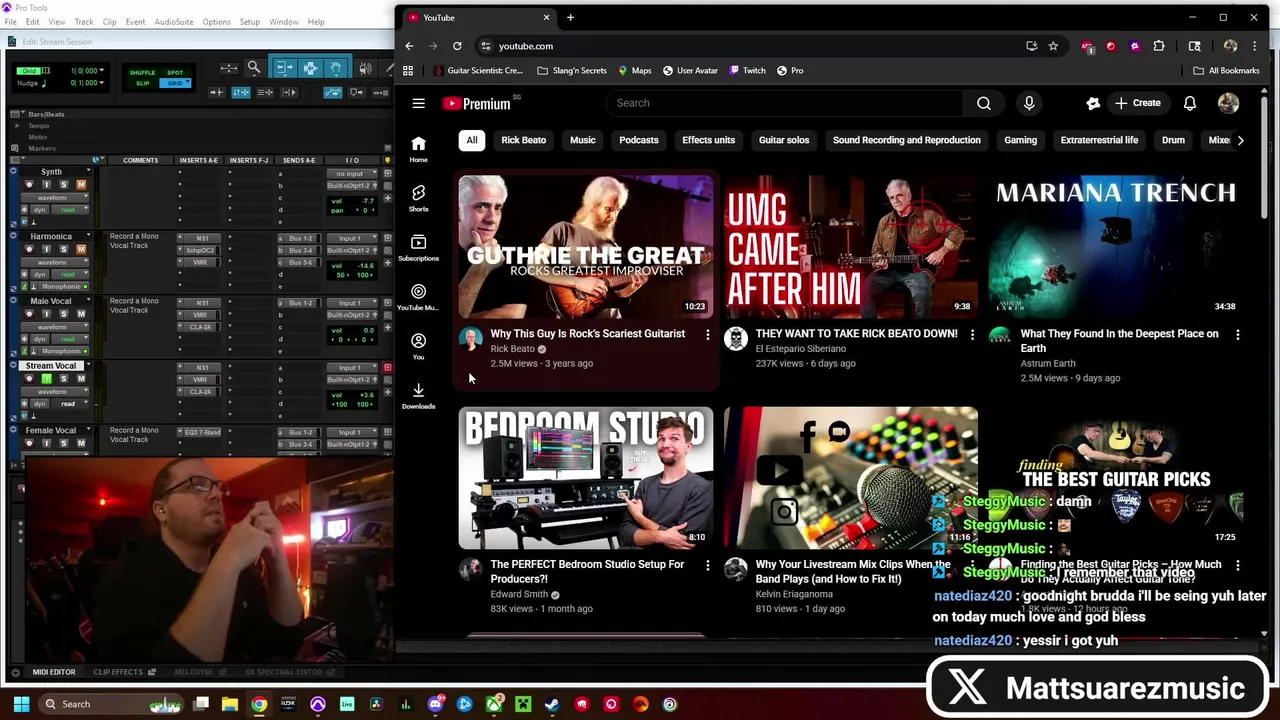The image size is (1280, 720).
Task: Open more options for Rick Beato video
Action: pos(708,335)
